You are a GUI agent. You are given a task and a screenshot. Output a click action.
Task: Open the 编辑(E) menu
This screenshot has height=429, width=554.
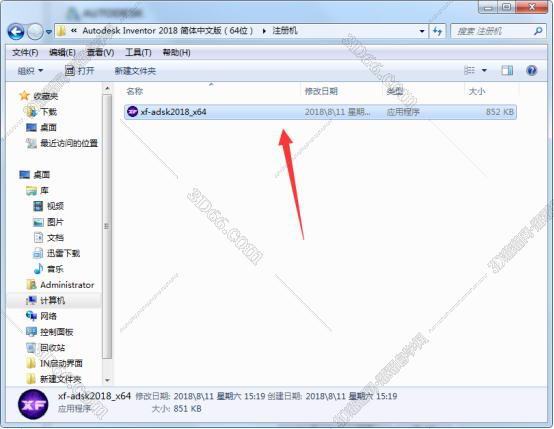tap(62, 53)
